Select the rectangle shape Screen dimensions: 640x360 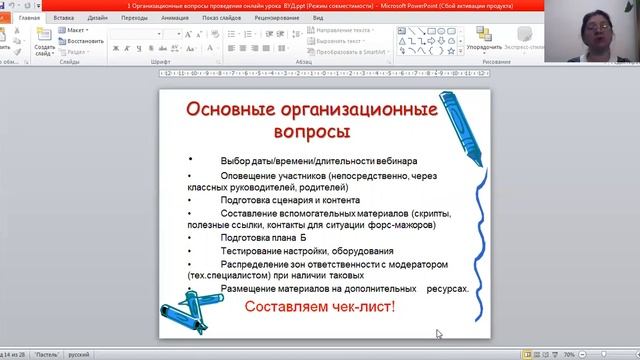click(431, 31)
